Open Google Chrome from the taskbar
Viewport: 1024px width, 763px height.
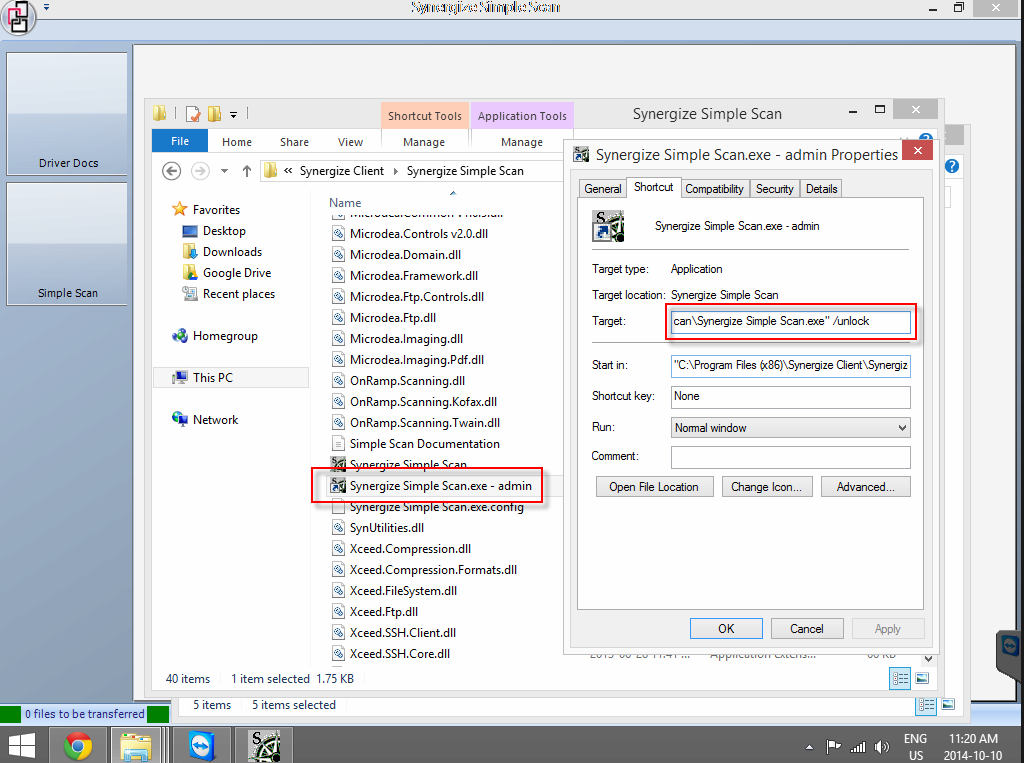[x=78, y=745]
